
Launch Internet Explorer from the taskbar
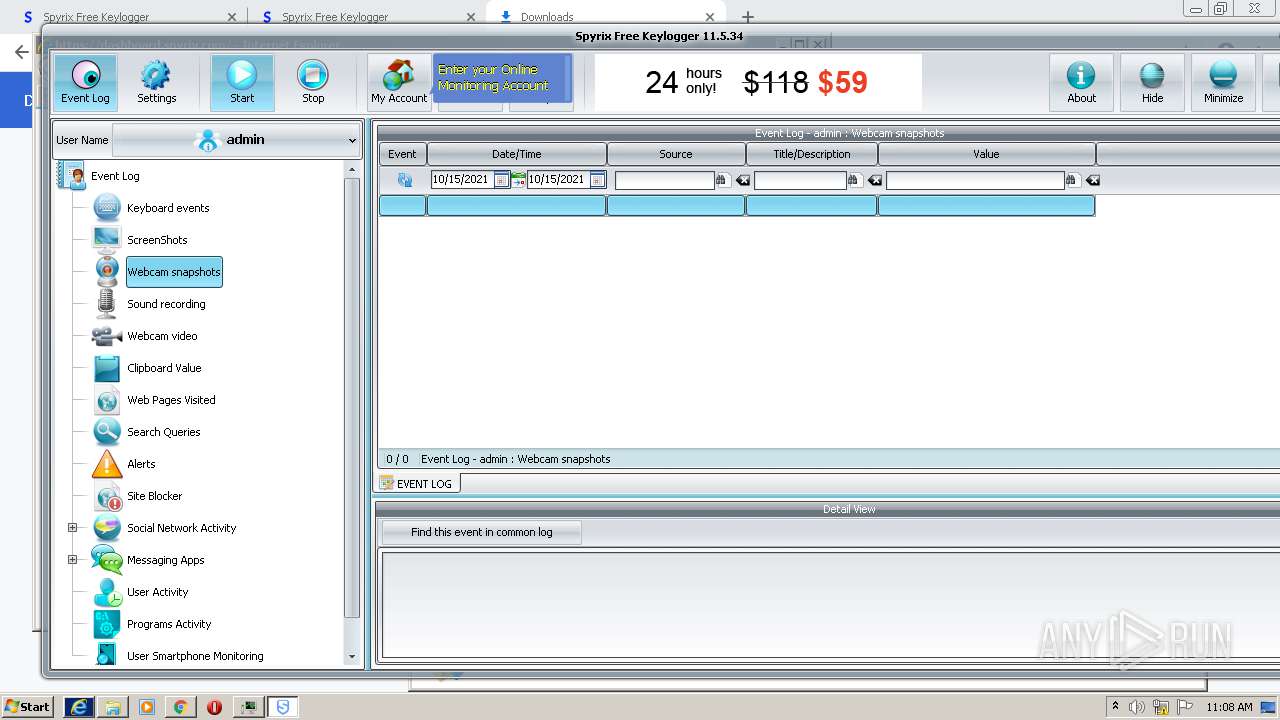pyautogui.click(x=79, y=707)
